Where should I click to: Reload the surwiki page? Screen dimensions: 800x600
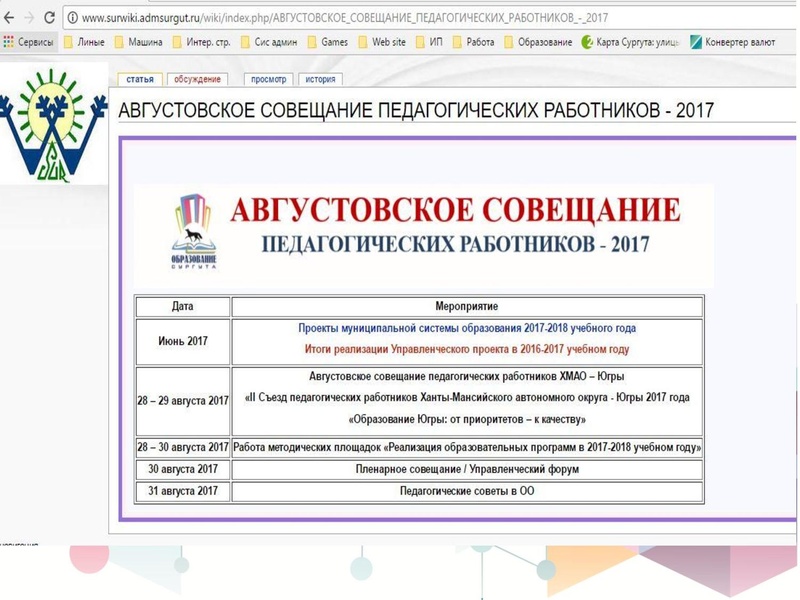(48, 17)
